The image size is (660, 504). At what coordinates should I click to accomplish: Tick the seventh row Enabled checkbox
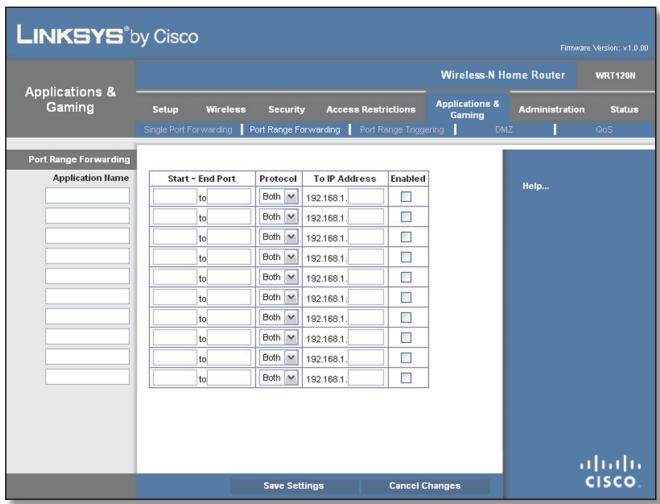406,317
